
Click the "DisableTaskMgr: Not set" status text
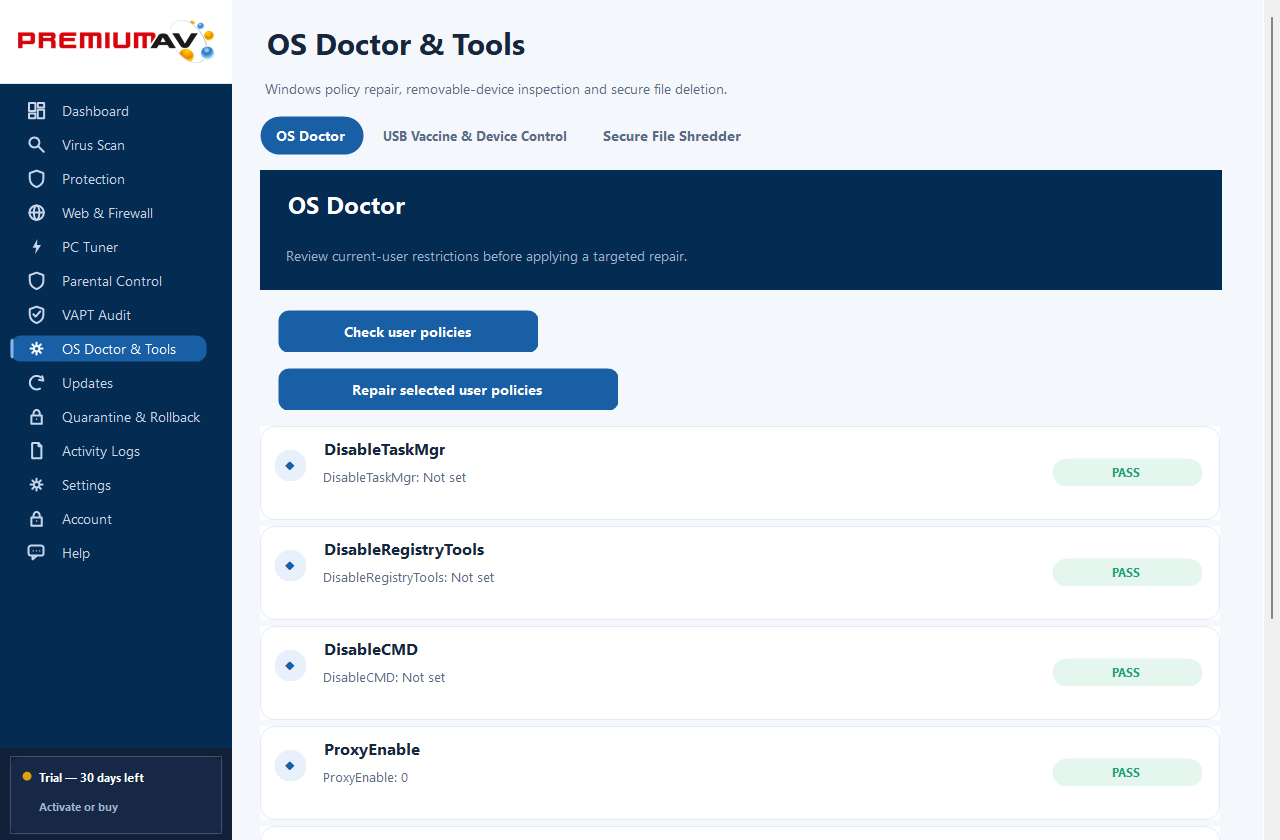click(395, 478)
